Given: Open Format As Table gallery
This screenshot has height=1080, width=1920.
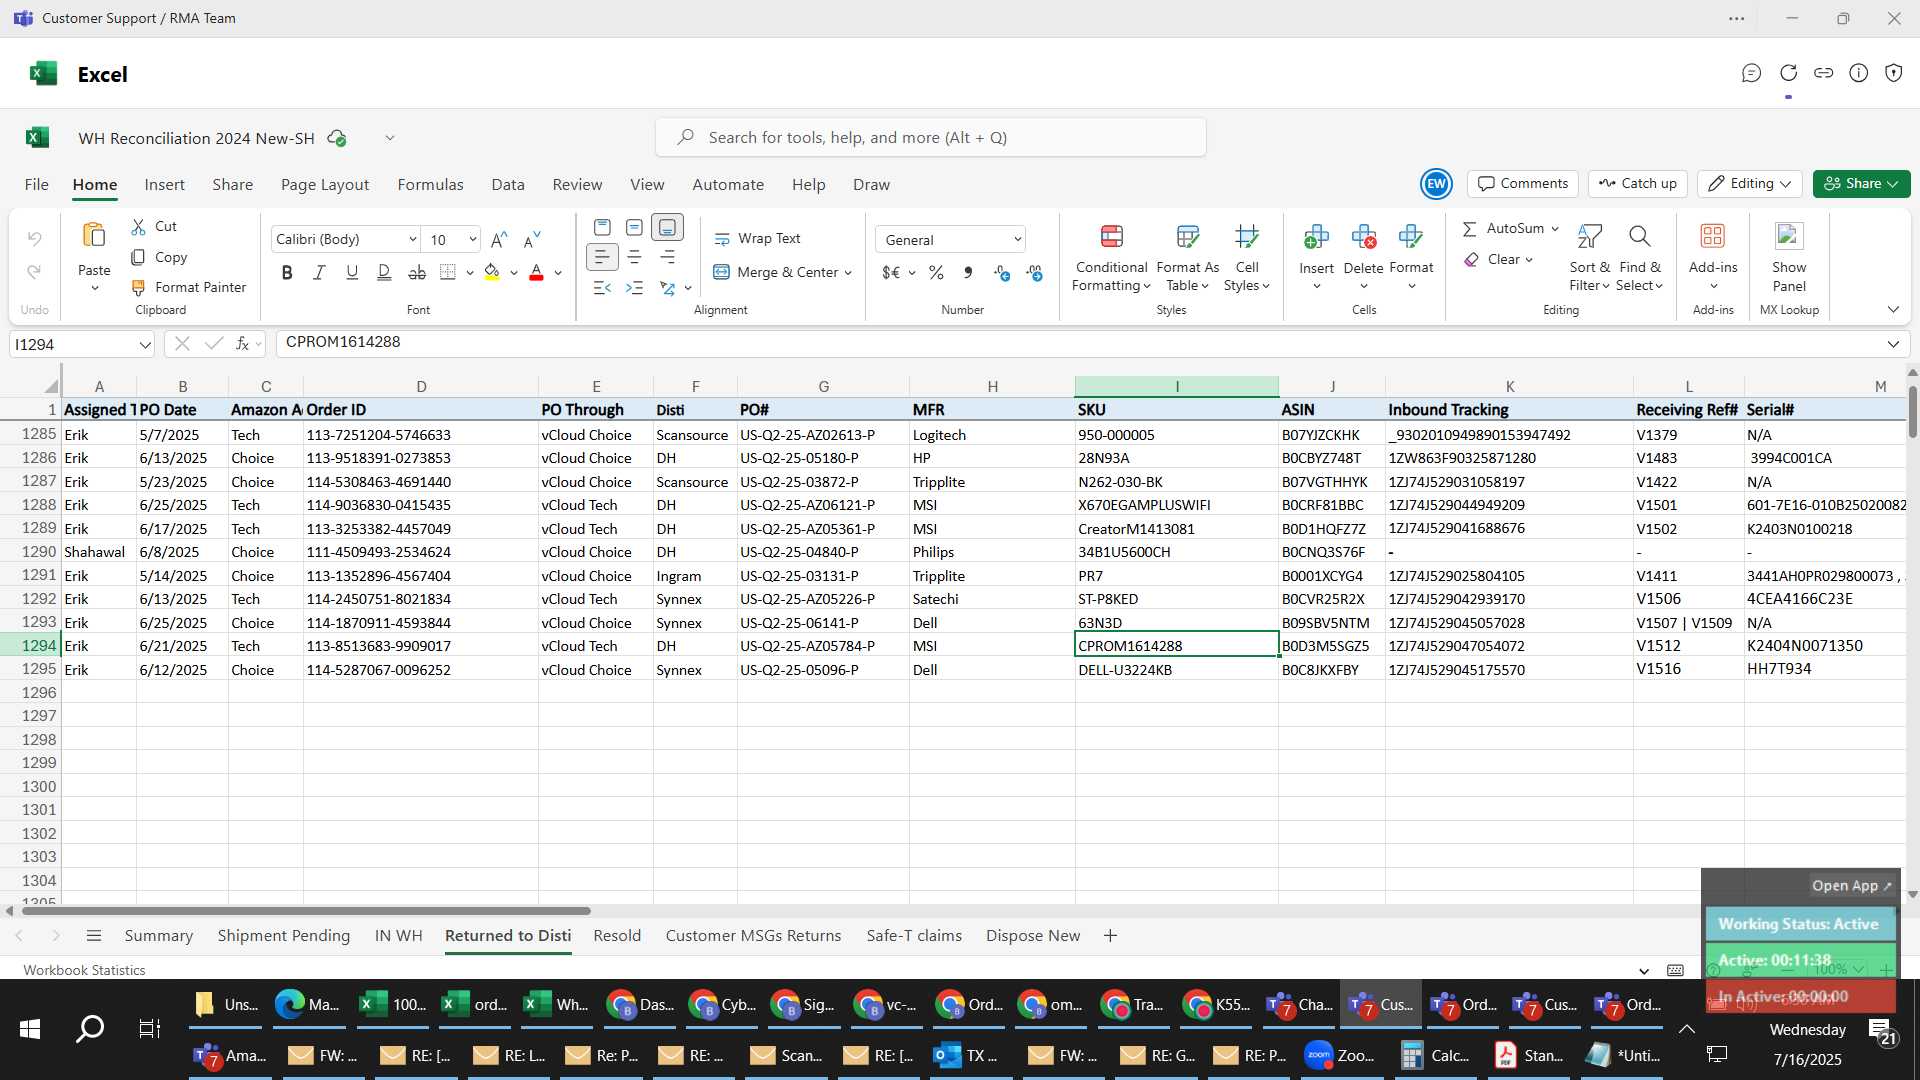Looking at the screenshot, I should tap(1188, 258).
